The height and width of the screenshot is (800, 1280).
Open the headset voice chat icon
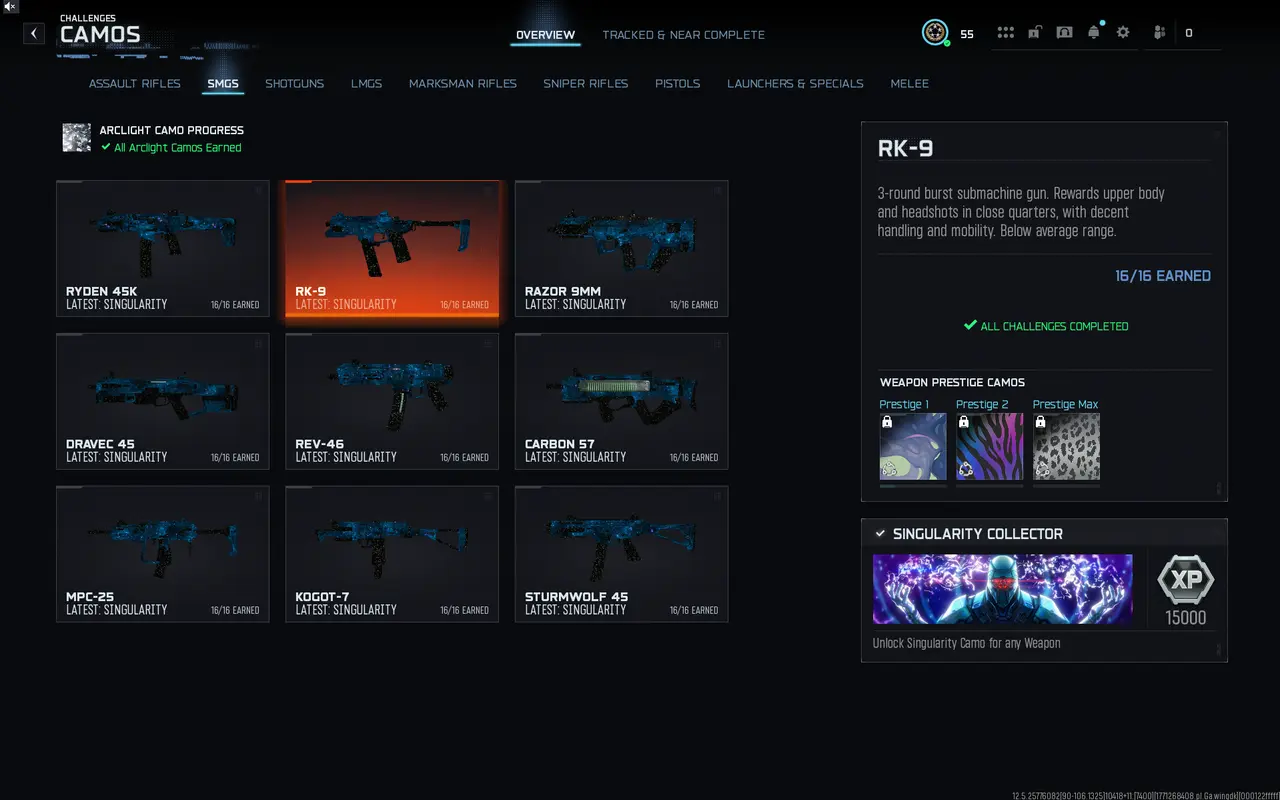1064,33
